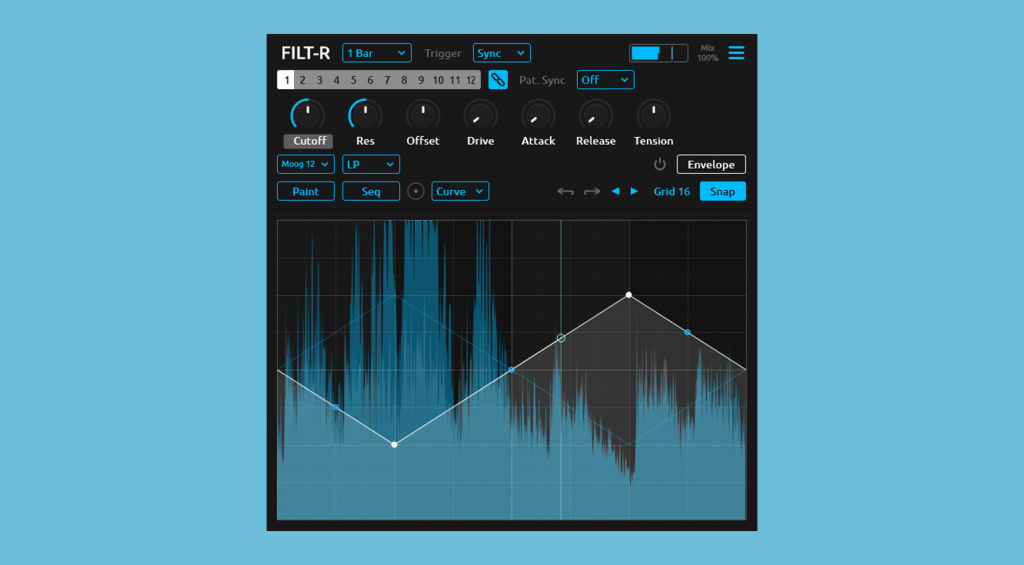
Task: Shift pattern right with triangle arrow
Action: [x=634, y=191]
